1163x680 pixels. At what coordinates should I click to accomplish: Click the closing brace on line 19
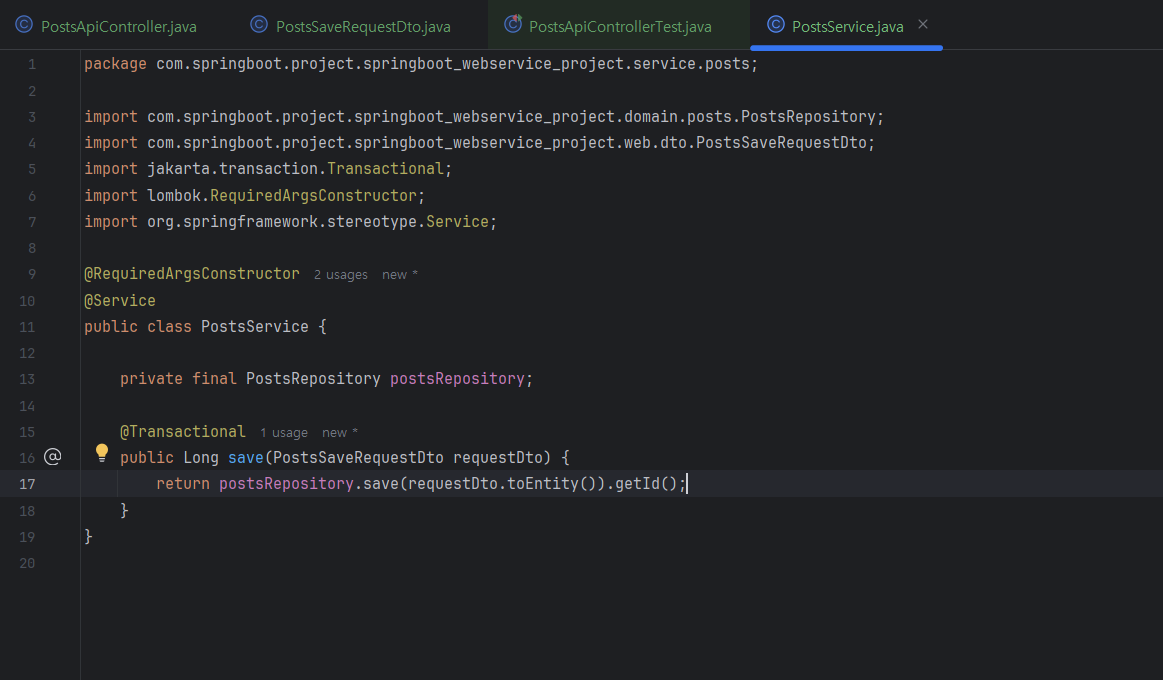(88, 536)
